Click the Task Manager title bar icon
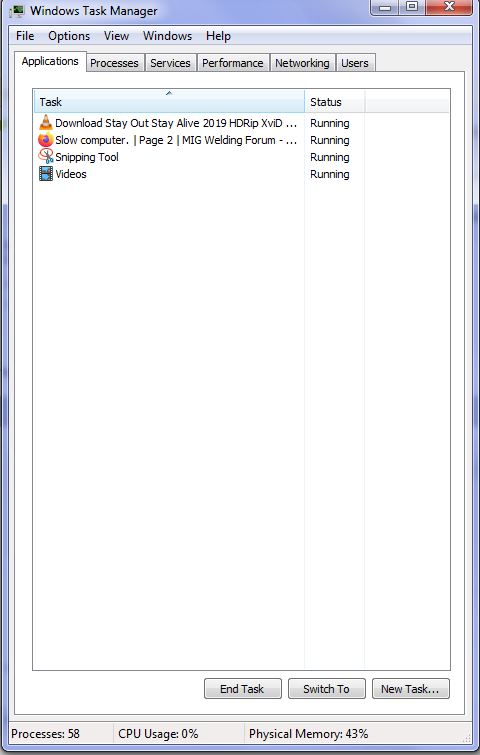This screenshot has height=755, width=480. [17, 11]
